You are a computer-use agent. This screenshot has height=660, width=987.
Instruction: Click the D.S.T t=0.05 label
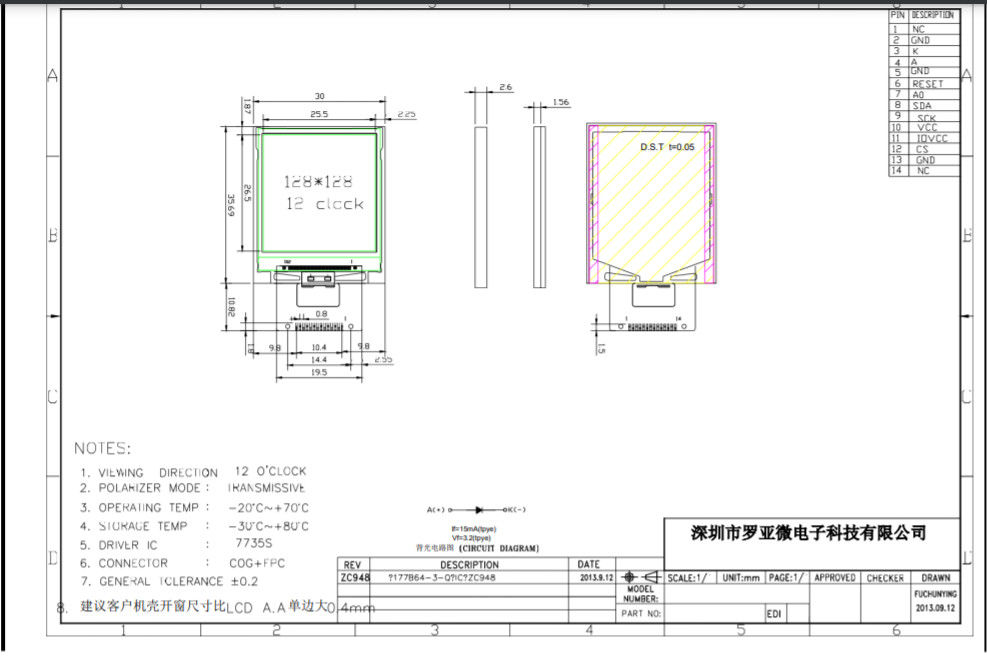coord(666,147)
